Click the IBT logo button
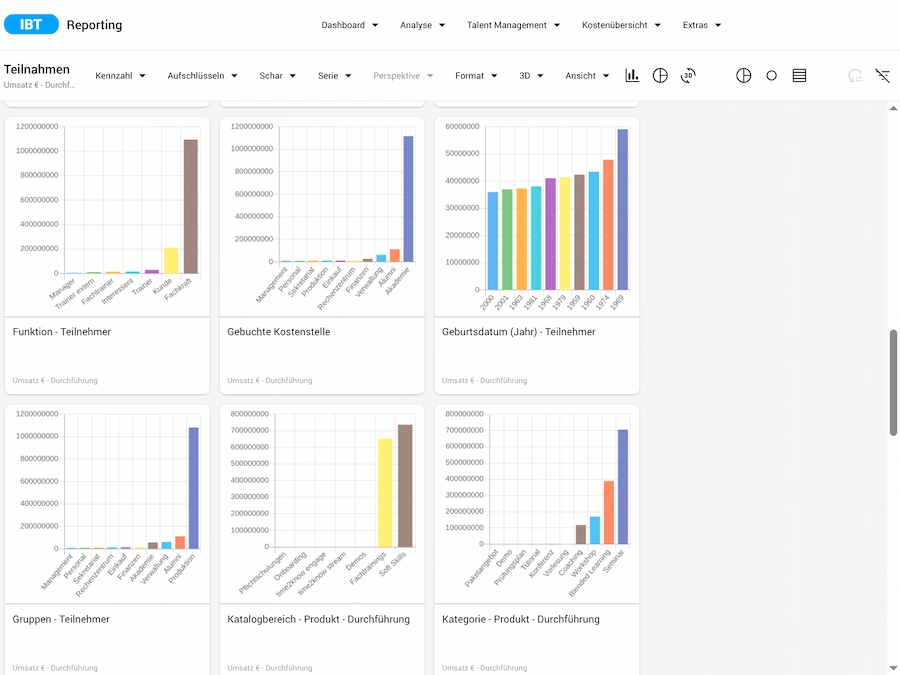 31,24
